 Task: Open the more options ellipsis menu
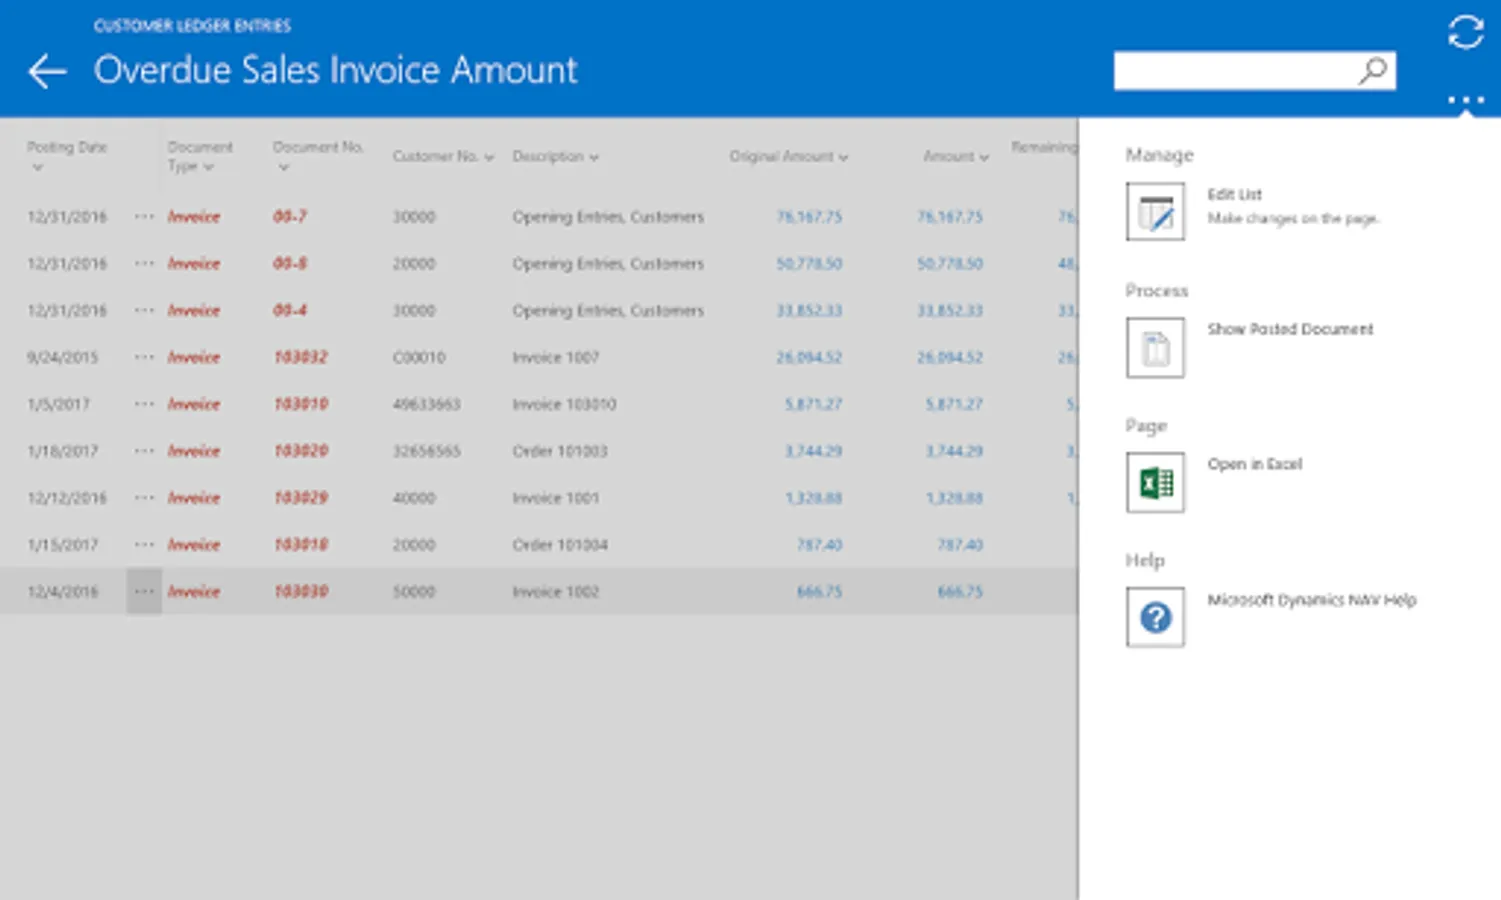pos(1465,100)
